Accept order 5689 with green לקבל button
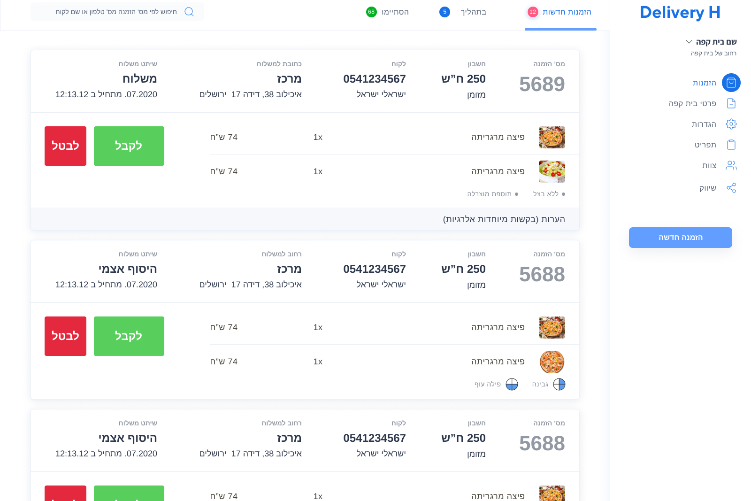Image resolution: width=751 pixels, height=501 pixels. click(x=128, y=146)
